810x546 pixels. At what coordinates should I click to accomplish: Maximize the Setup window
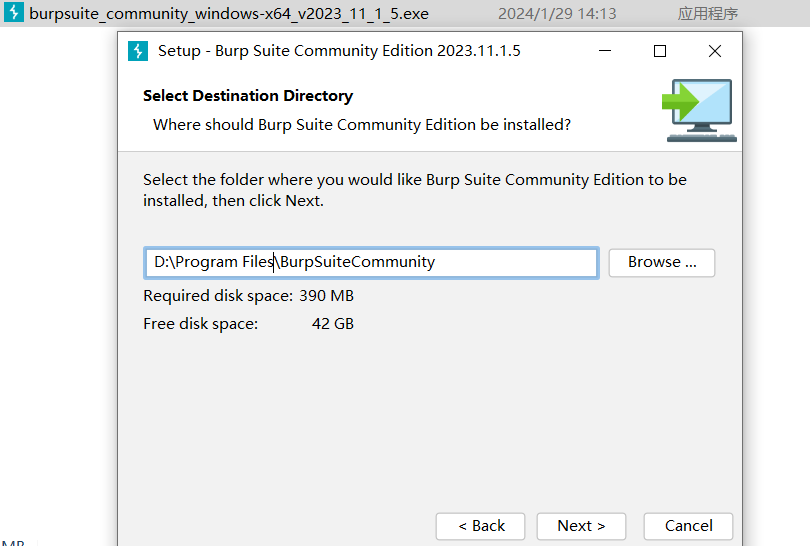tap(660, 51)
